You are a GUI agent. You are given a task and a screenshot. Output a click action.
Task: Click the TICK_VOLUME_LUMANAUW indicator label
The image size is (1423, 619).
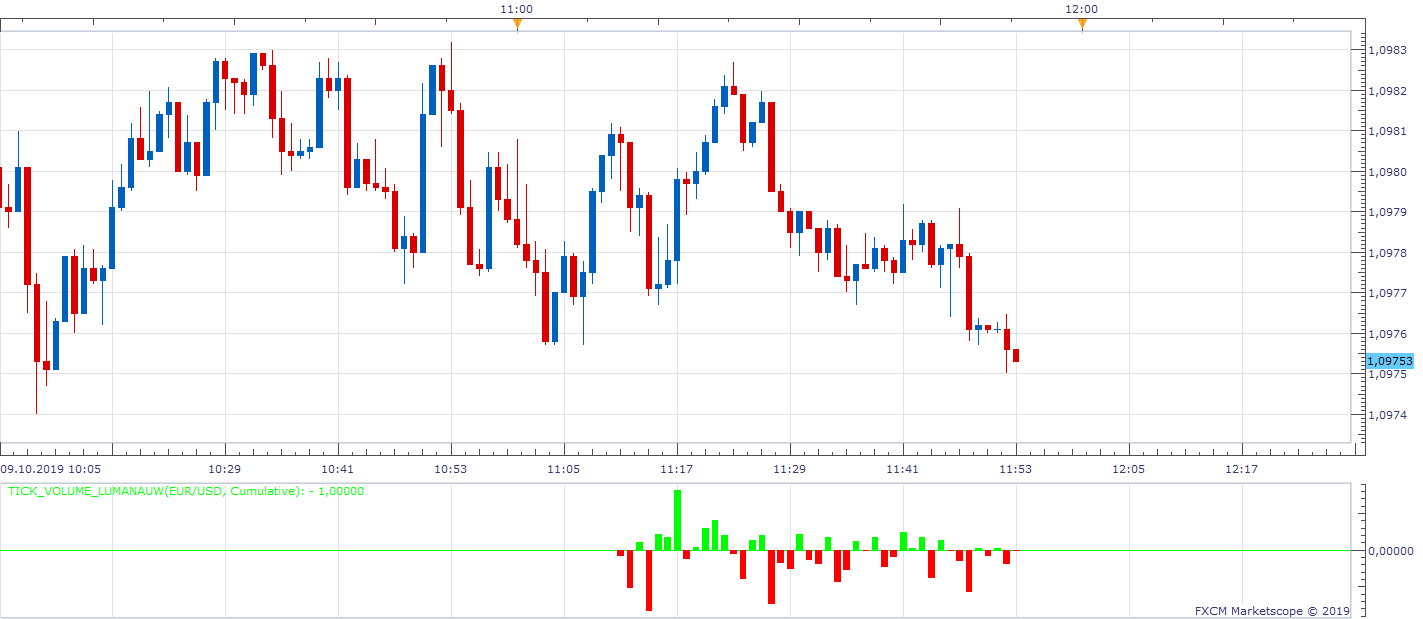(x=186, y=491)
